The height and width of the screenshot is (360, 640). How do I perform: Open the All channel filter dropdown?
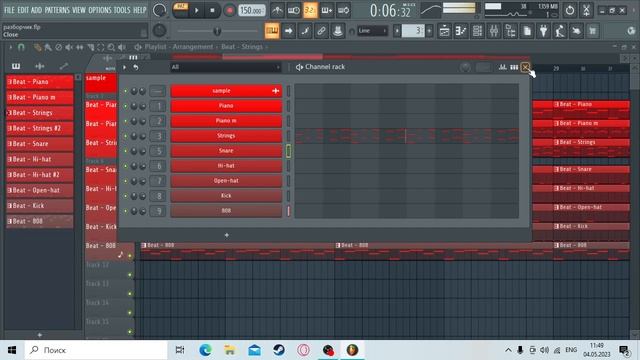coord(226,67)
